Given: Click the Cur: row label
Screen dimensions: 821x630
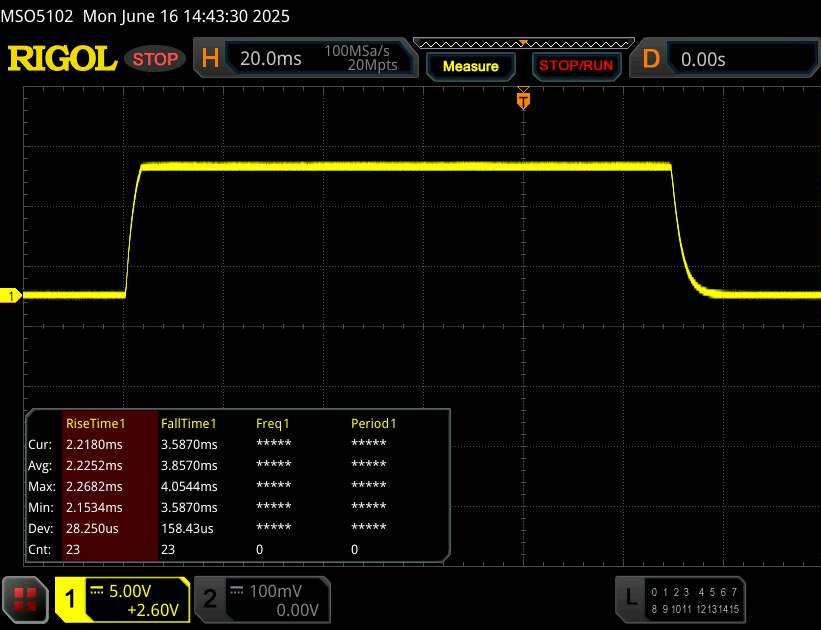Looking at the screenshot, I should point(40,445).
